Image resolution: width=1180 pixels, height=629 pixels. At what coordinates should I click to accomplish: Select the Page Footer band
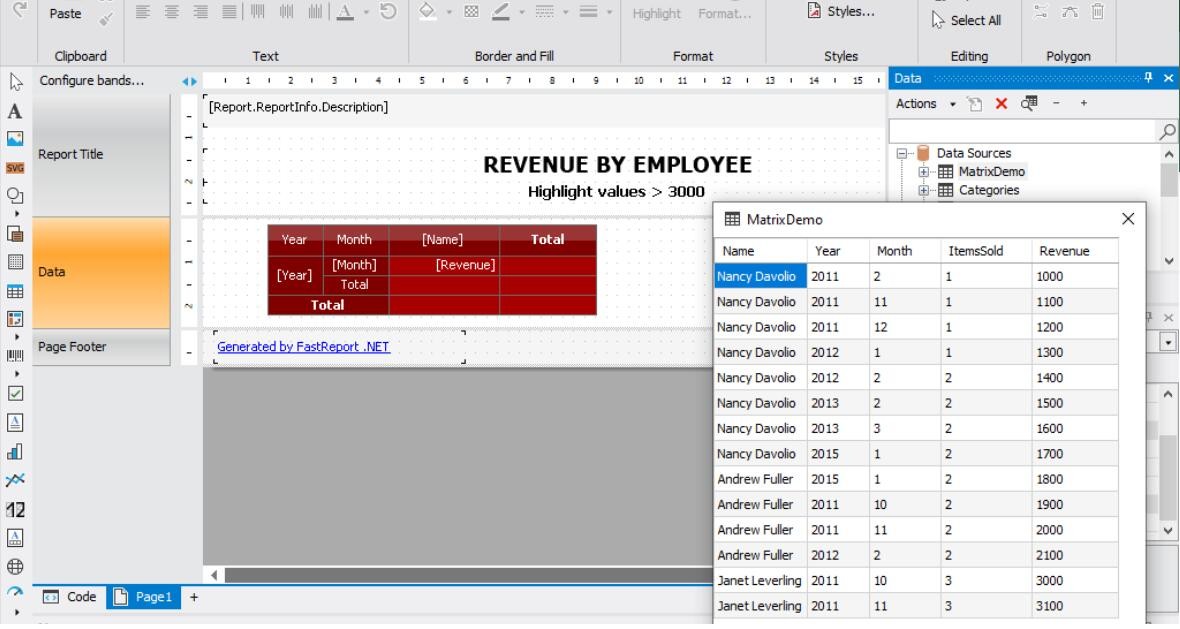pos(101,347)
